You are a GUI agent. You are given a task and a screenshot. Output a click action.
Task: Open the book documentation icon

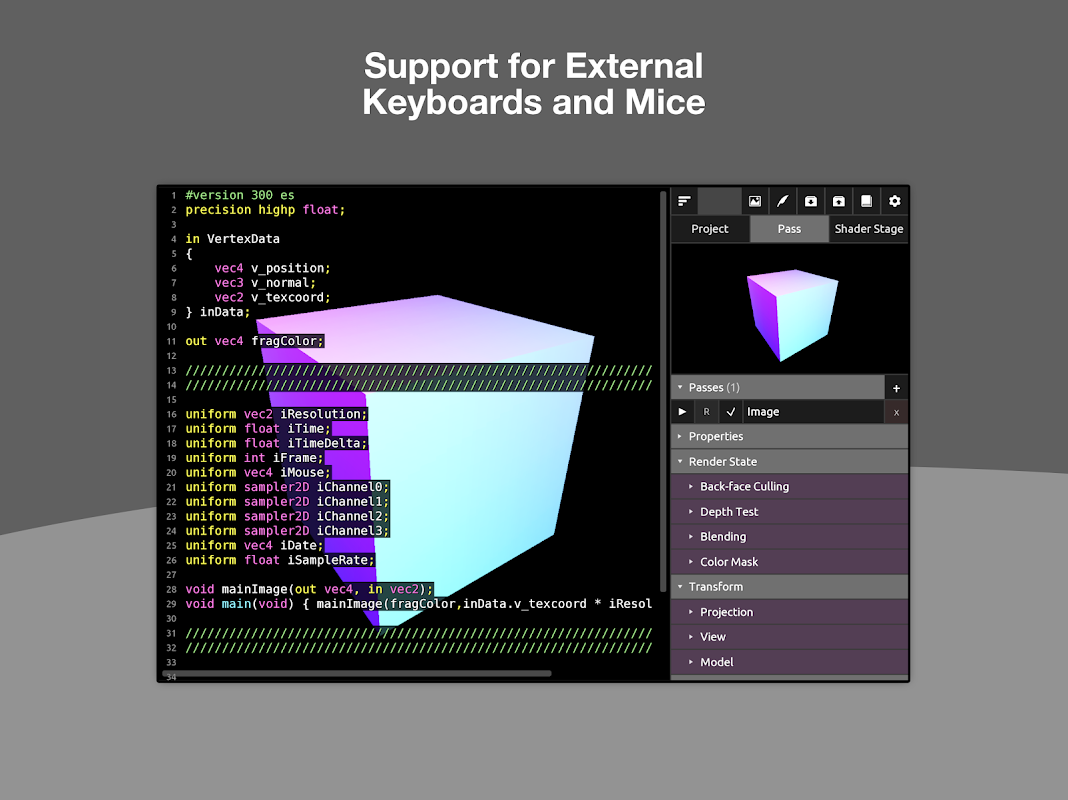point(866,201)
